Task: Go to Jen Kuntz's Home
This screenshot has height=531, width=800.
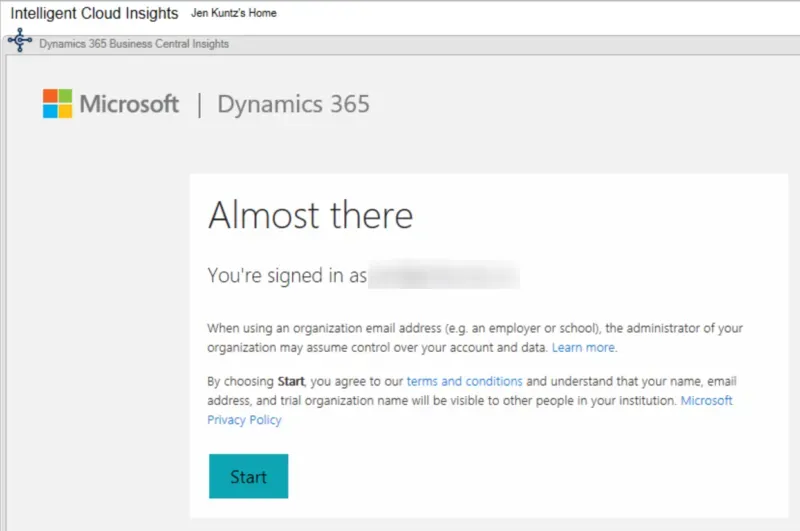Action: tap(233, 14)
